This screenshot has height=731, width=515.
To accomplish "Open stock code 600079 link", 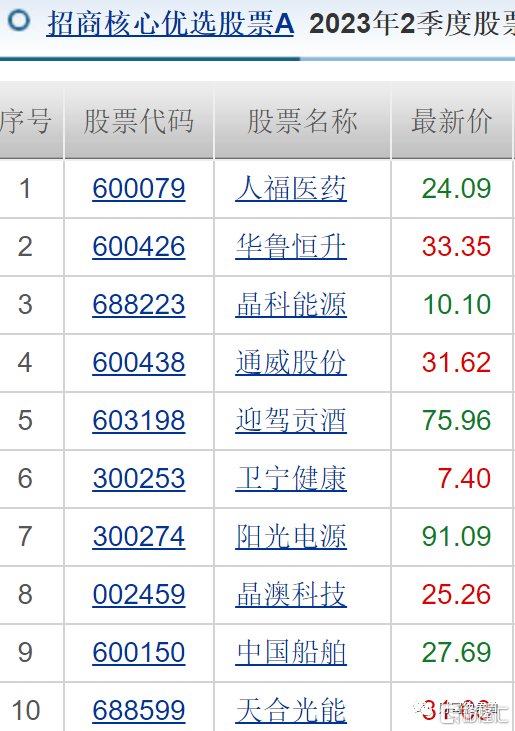I will [x=139, y=188].
